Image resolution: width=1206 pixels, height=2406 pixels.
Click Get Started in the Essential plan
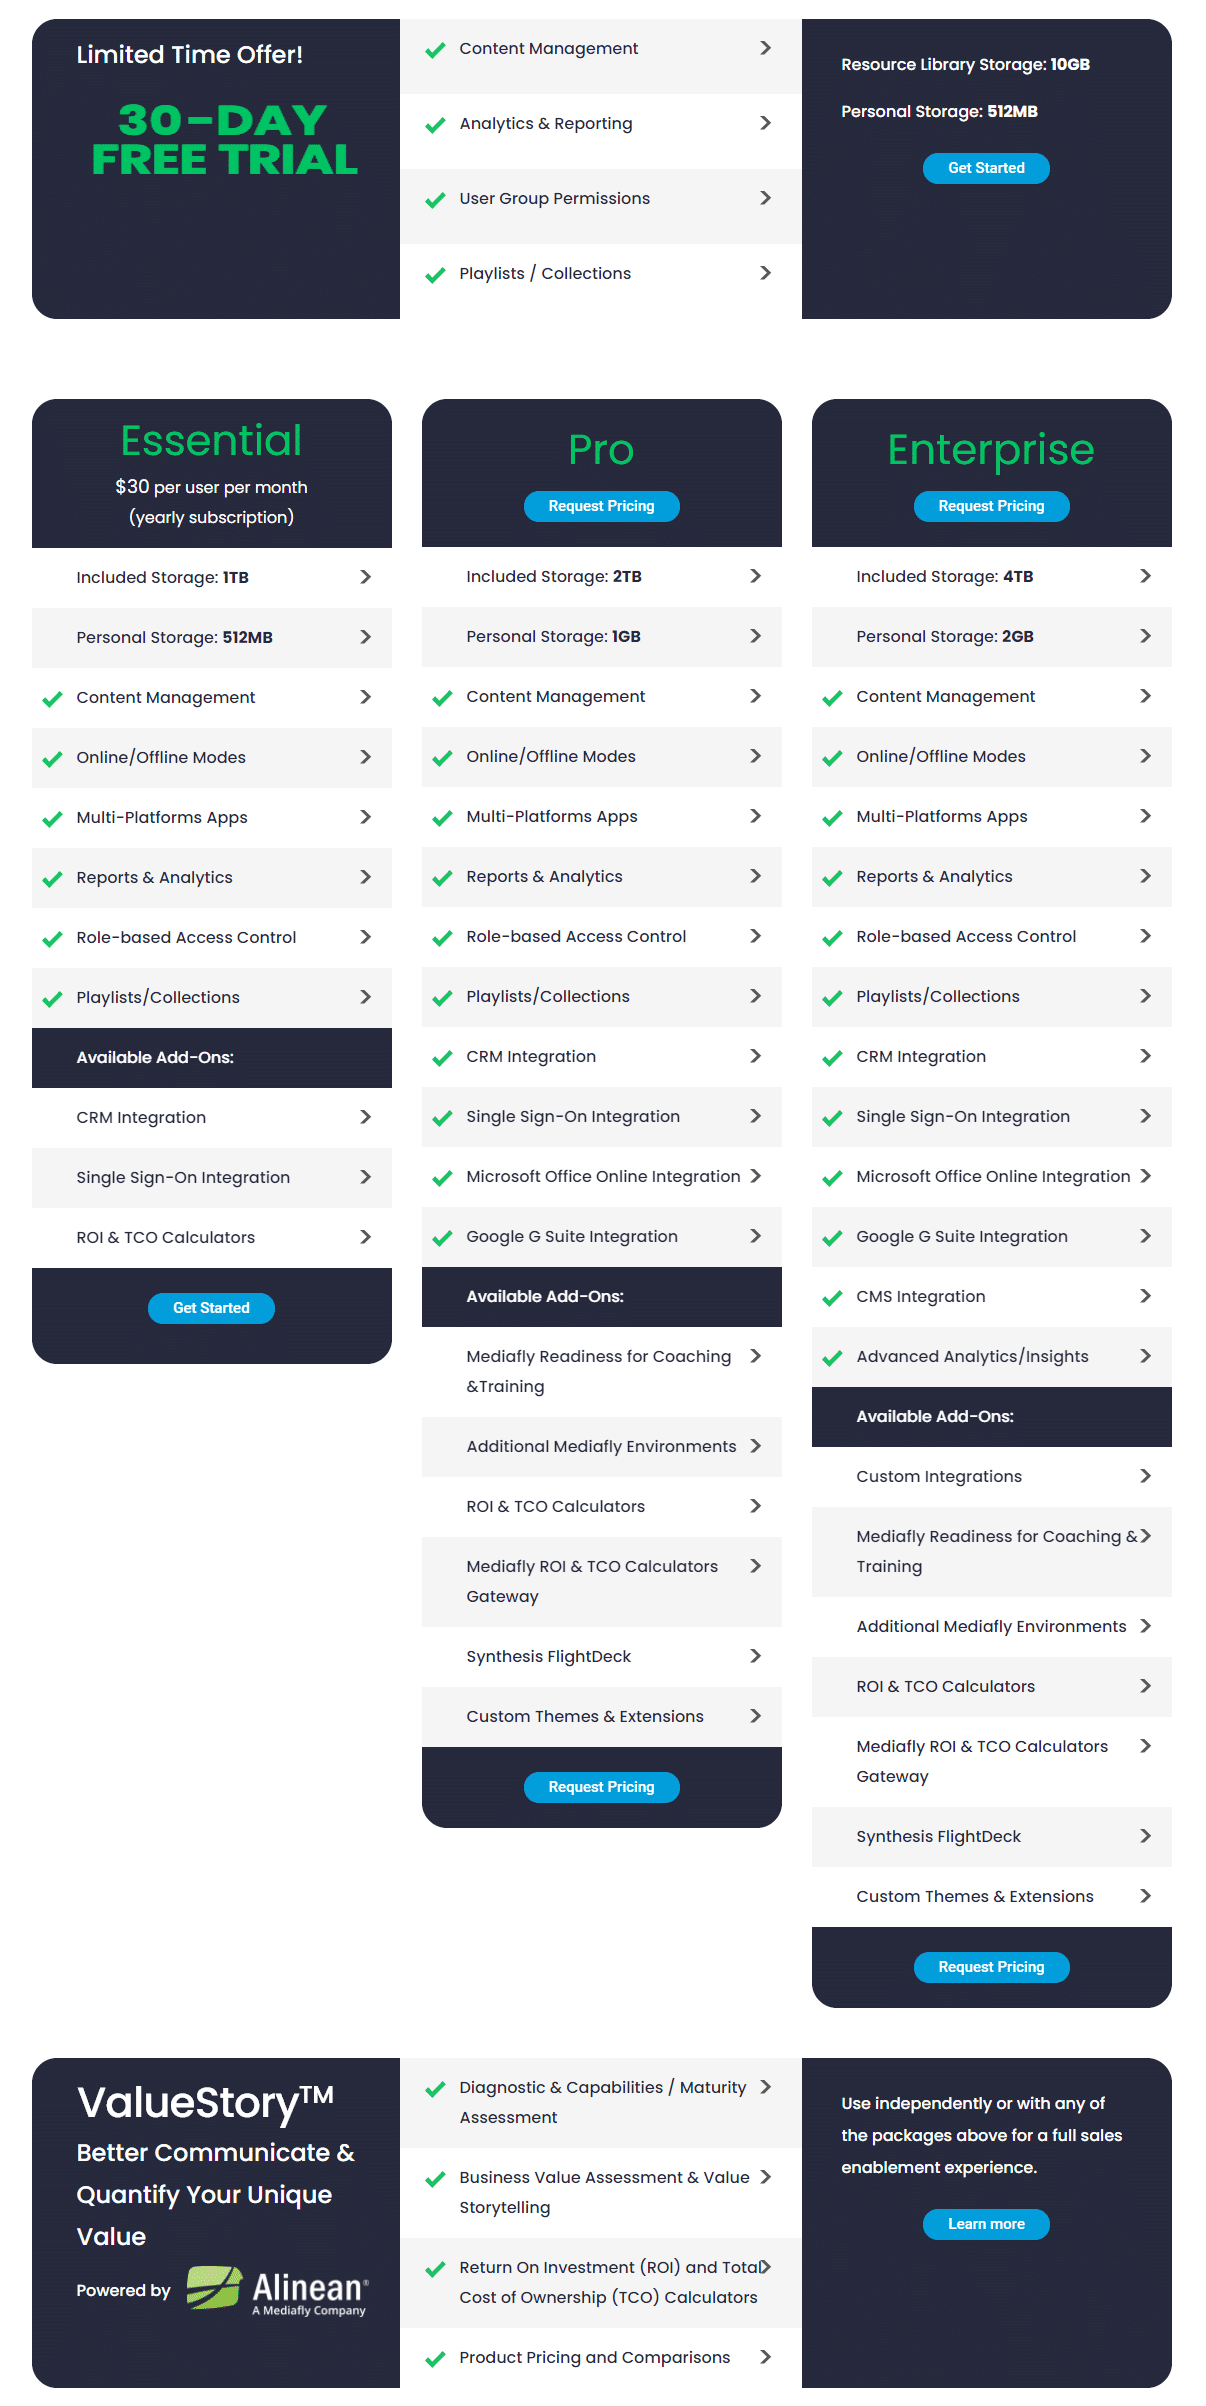pos(211,1307)
